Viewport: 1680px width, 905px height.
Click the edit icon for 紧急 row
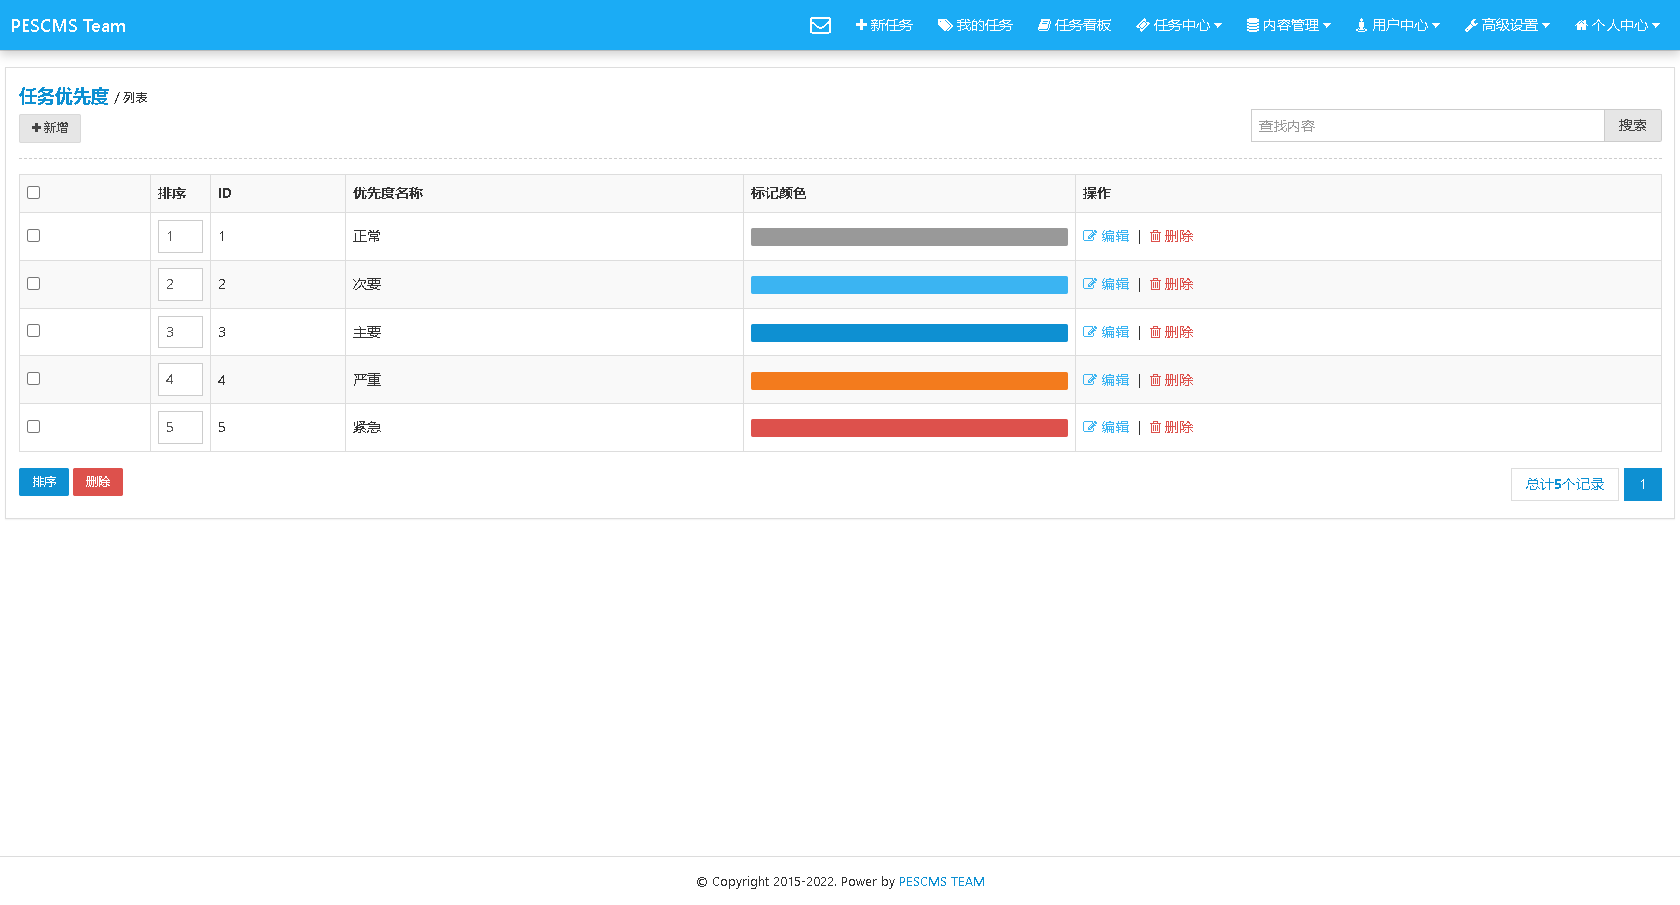coord(1089,427)
